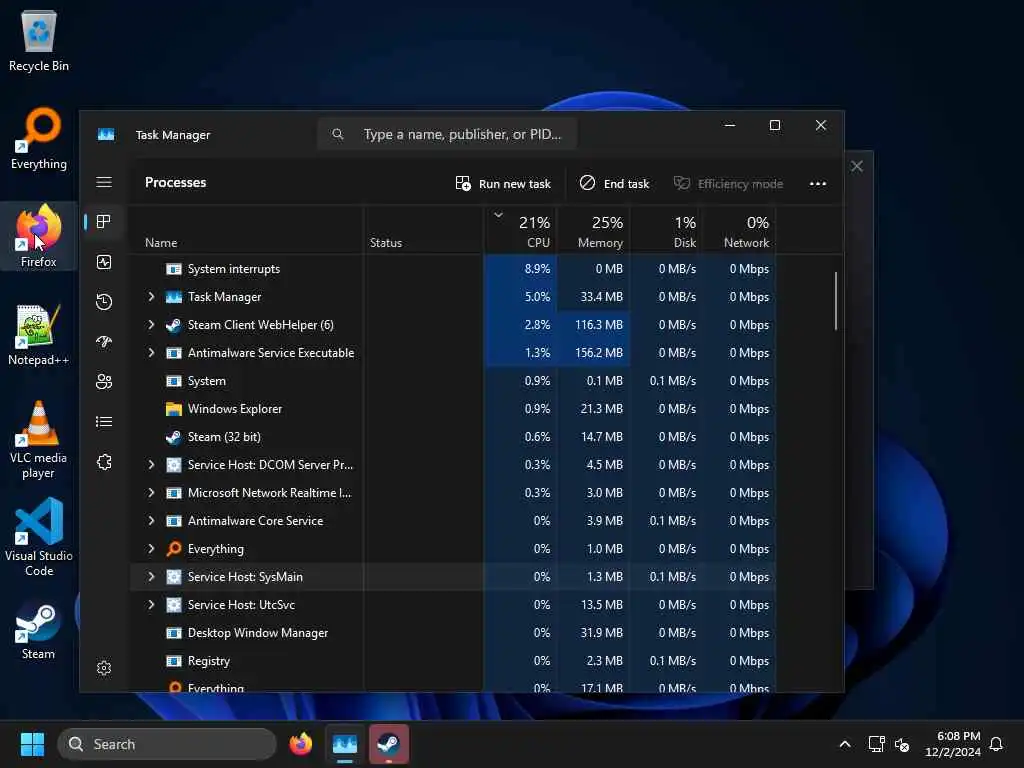Click the 156.2 MB memory cell
The height and width of the screenshot is (768, 1024).
(x=594, y=353)
